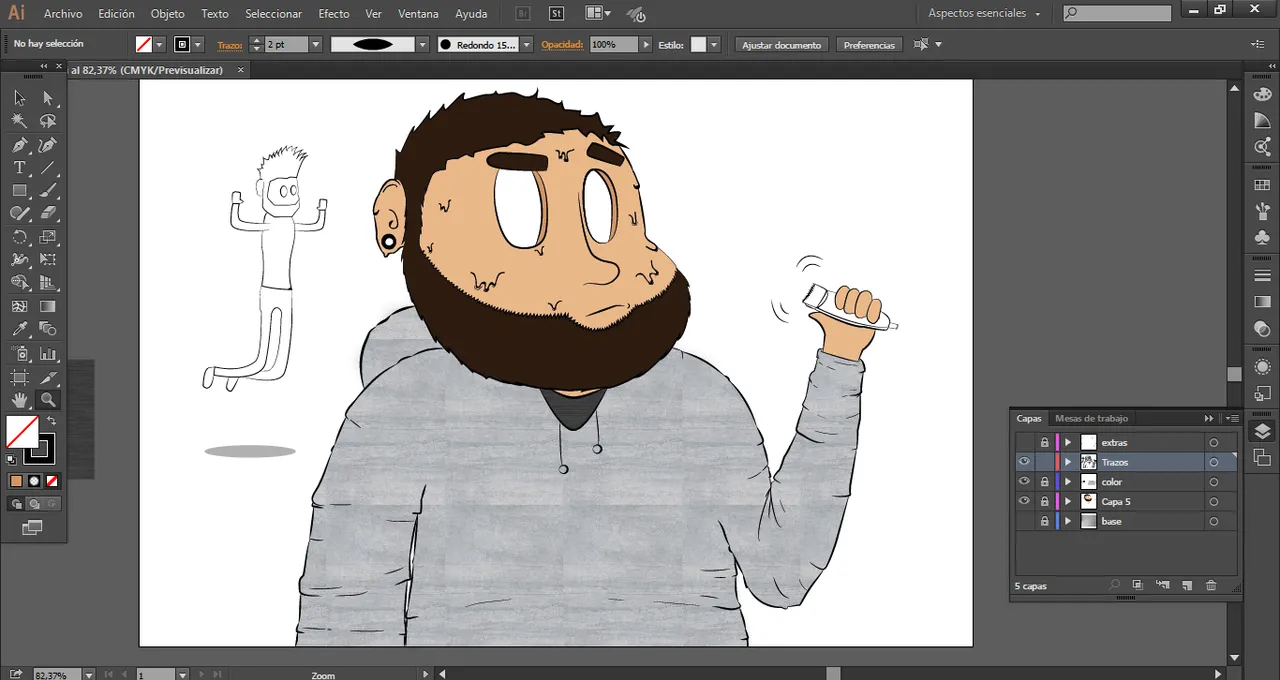Click the Preferencias button

(x=869, y=45)
